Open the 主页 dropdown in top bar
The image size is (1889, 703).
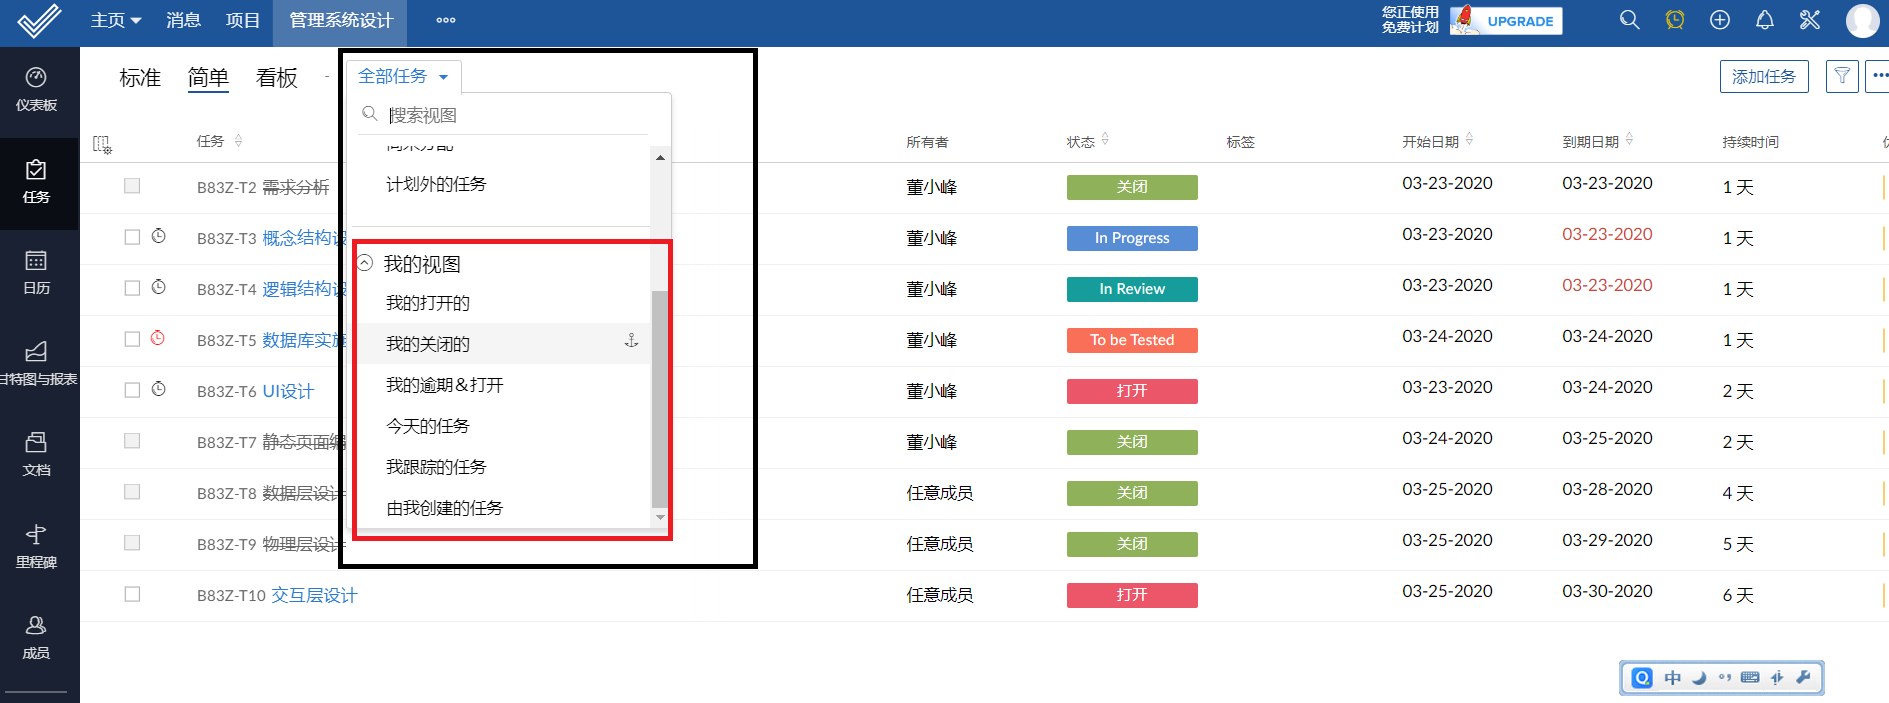(x=116, y=20)
